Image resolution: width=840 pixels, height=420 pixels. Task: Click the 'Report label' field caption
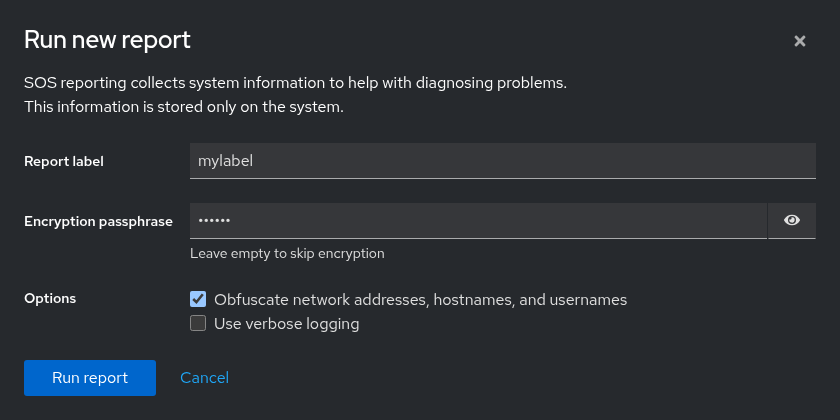coord(64,161)
